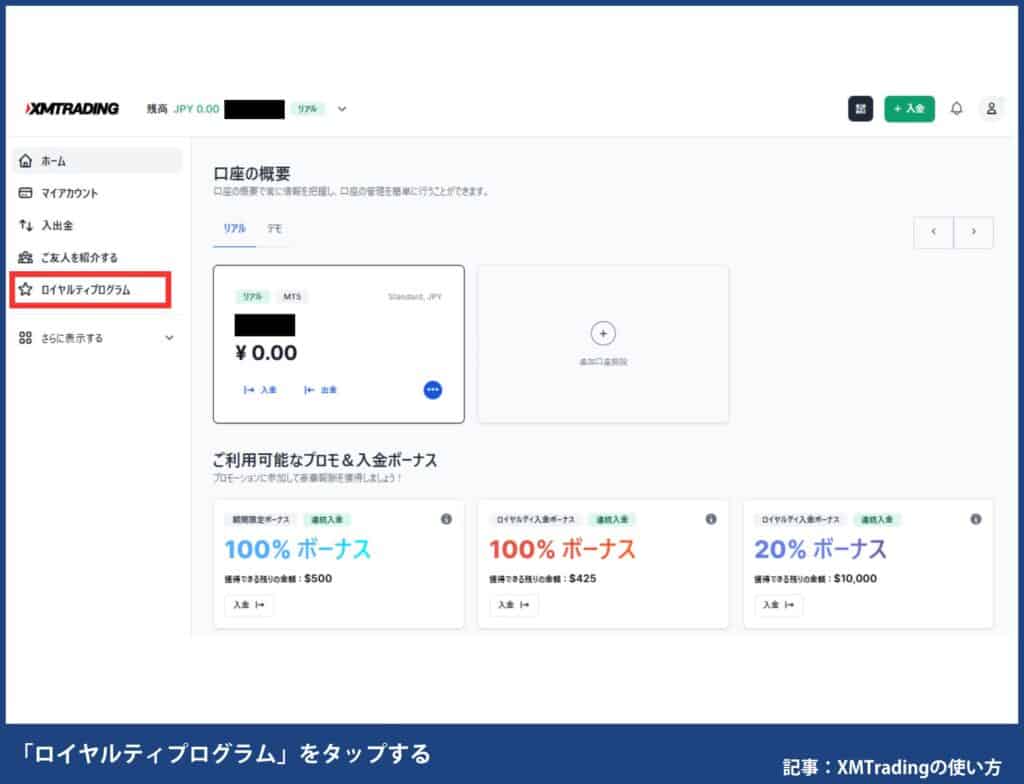Click the green 入金 deposit button
Viewport: 1024px width, 784px height.
click(909, 108)
